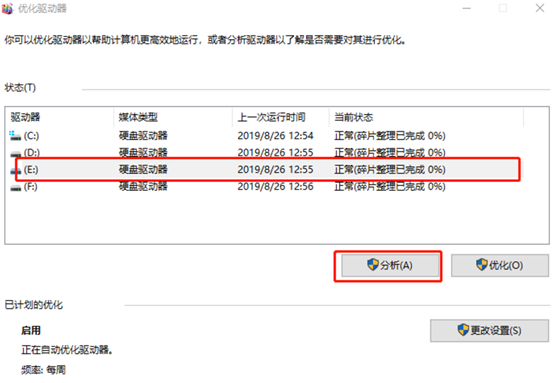Image resolution: width=554 pixels, height=383 pixels.
Task: Click 硬盘驱动器 media type in E: row
Action: point(143,170)
